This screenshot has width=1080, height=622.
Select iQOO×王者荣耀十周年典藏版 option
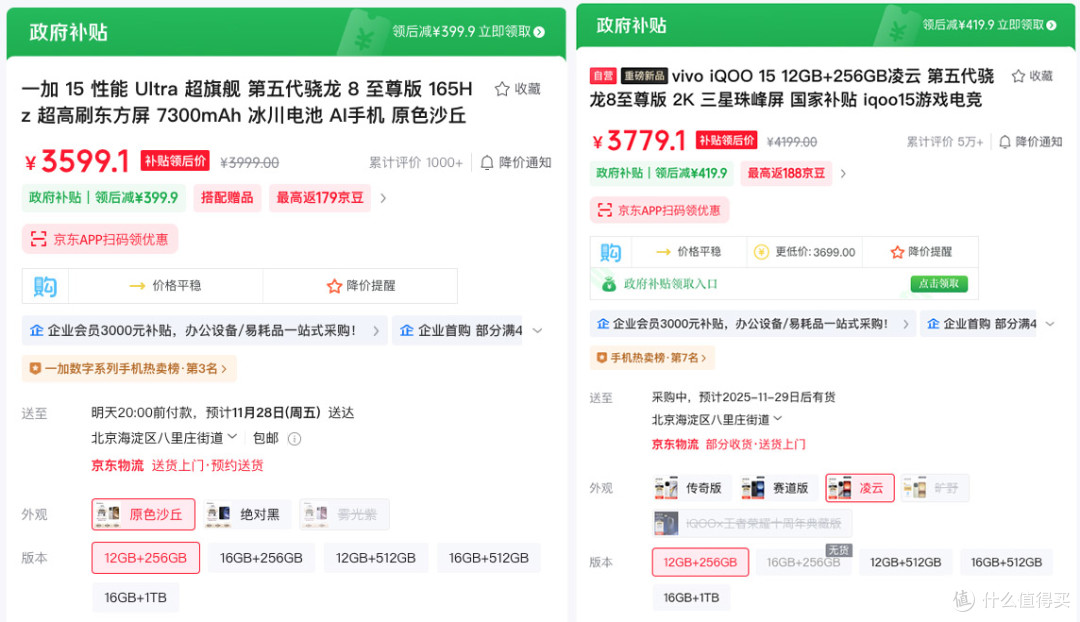[752, 523]
